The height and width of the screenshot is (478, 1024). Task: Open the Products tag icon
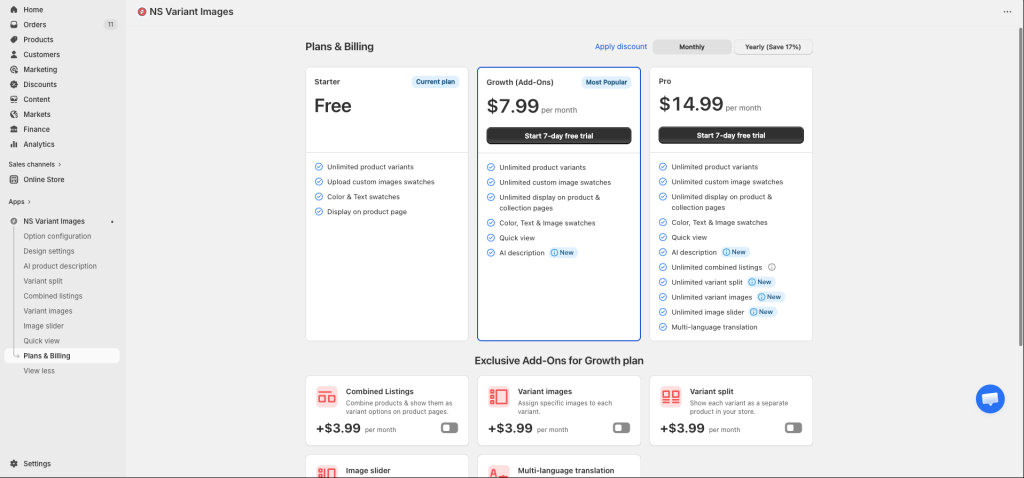pyautogui.click(x=14, y=39)
